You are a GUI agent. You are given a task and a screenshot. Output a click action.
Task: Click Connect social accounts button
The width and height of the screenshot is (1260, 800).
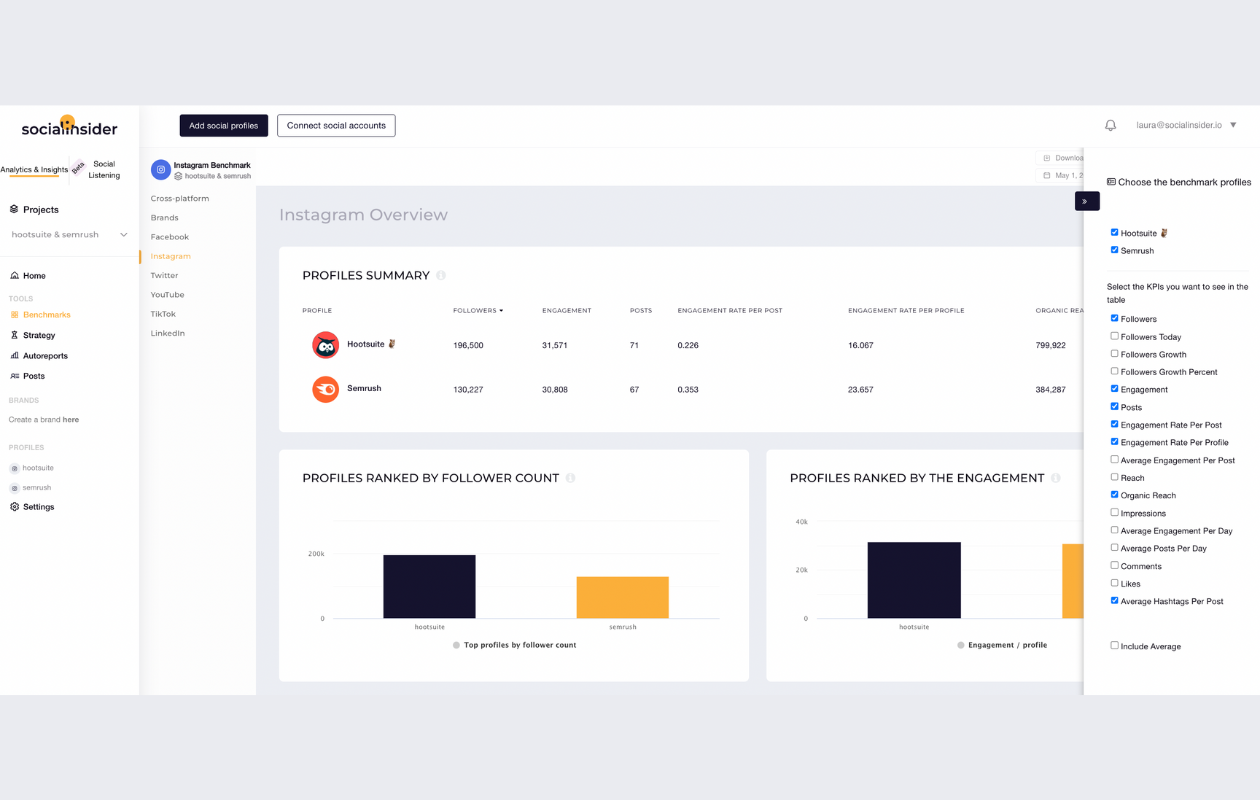tap(336, 125)
